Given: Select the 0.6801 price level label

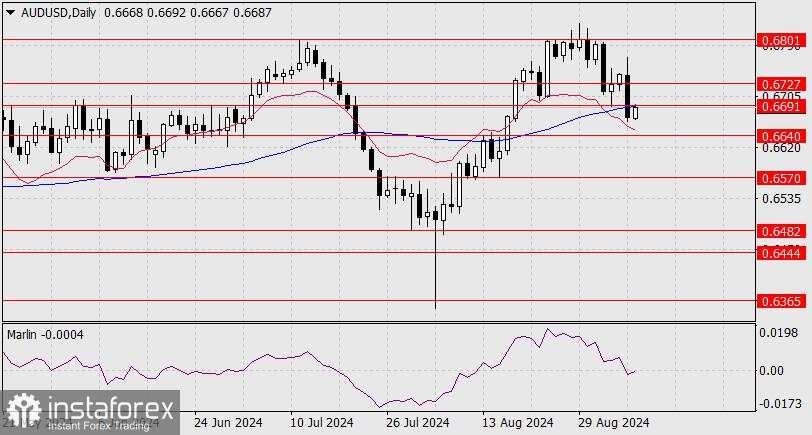Looking at the screenshot, I should [780, 40].
